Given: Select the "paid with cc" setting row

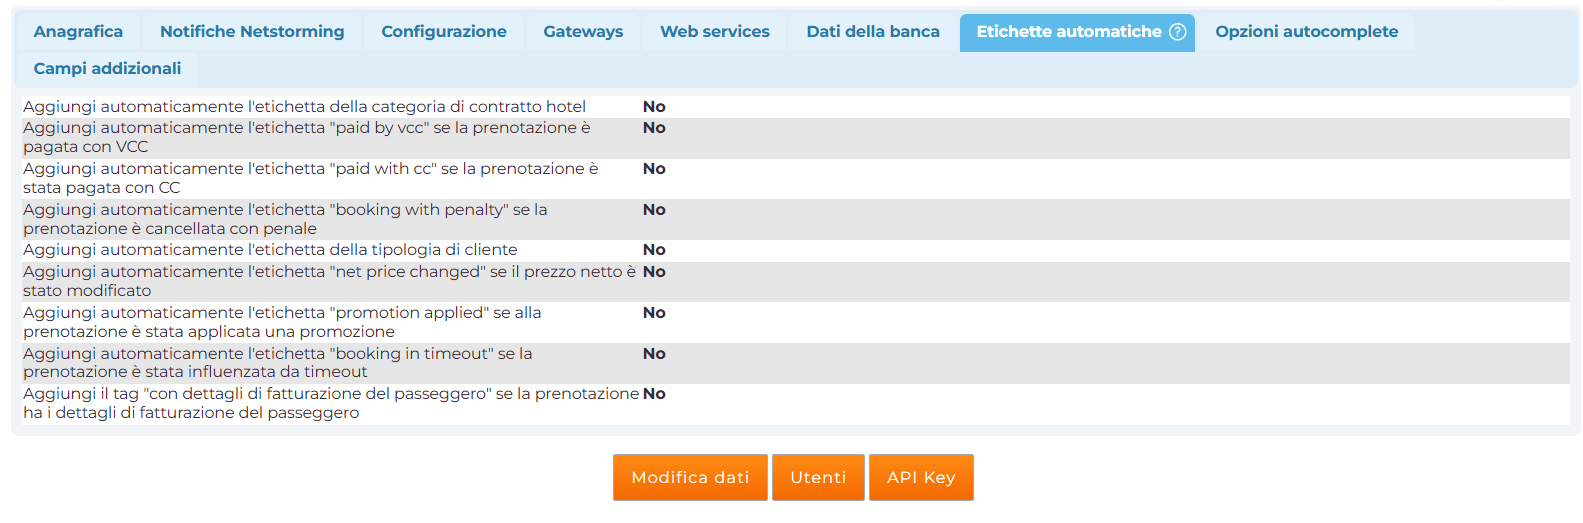Looking at the screenshot, I should coord(310,179).
